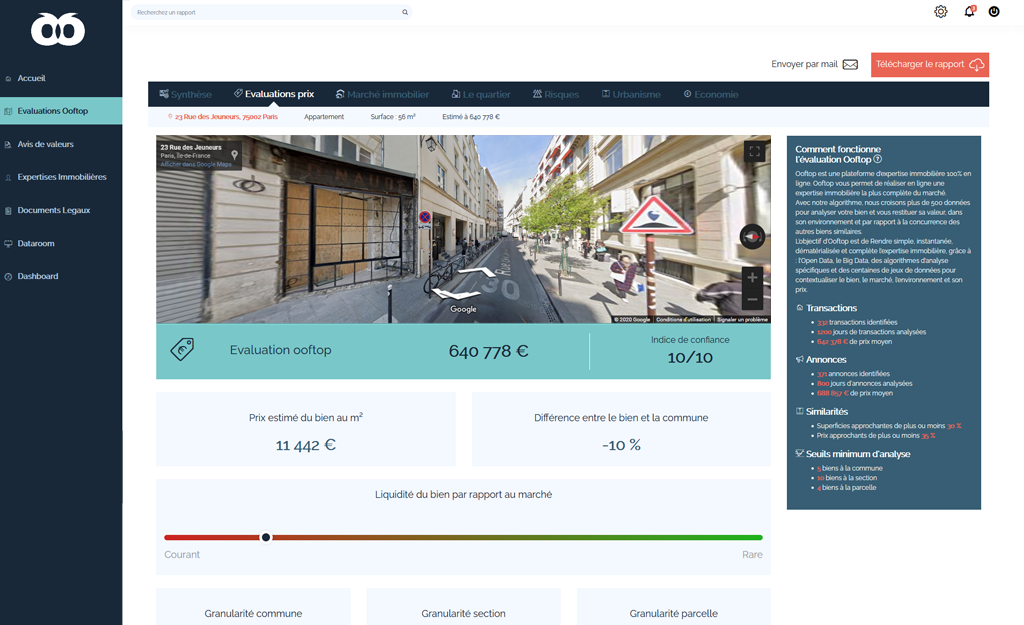Switch to the Economie tab
Viewport: 1024px width, 625px height.
tap(711, 94)
